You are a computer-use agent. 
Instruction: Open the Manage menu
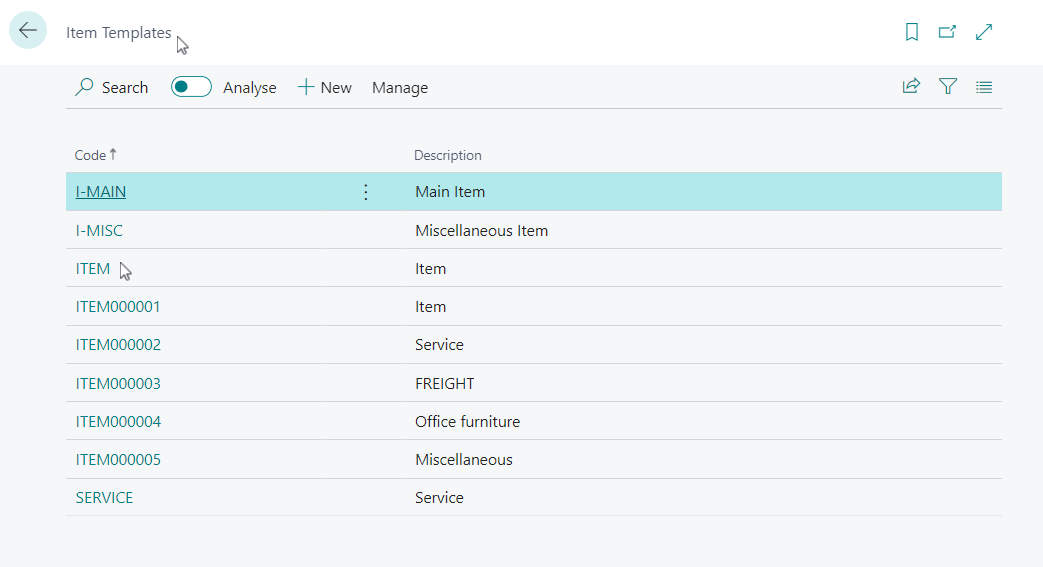[400, 88]
